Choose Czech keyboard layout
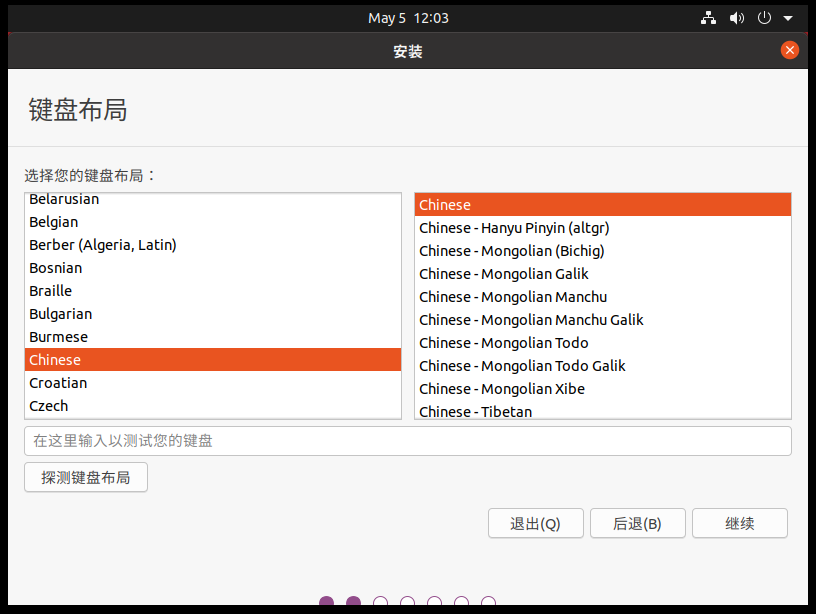Screen dimensions: 816x614 tap(213, 405)
